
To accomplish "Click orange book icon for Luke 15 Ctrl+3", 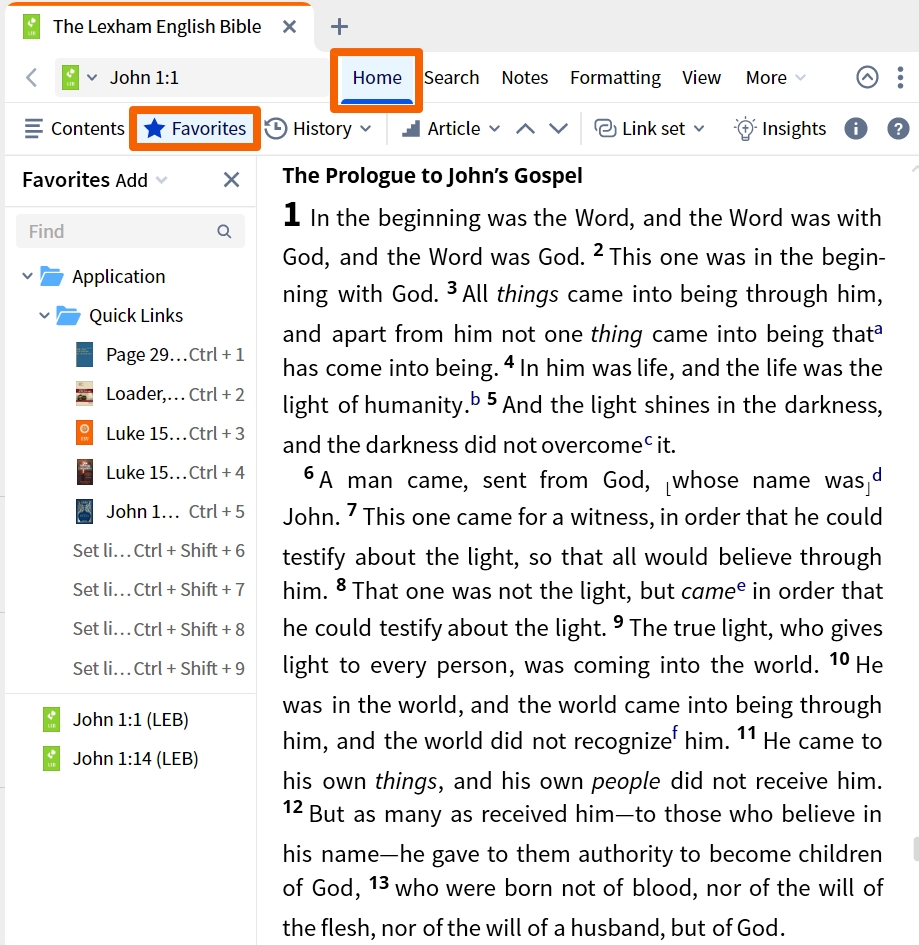I will (84, 433).
